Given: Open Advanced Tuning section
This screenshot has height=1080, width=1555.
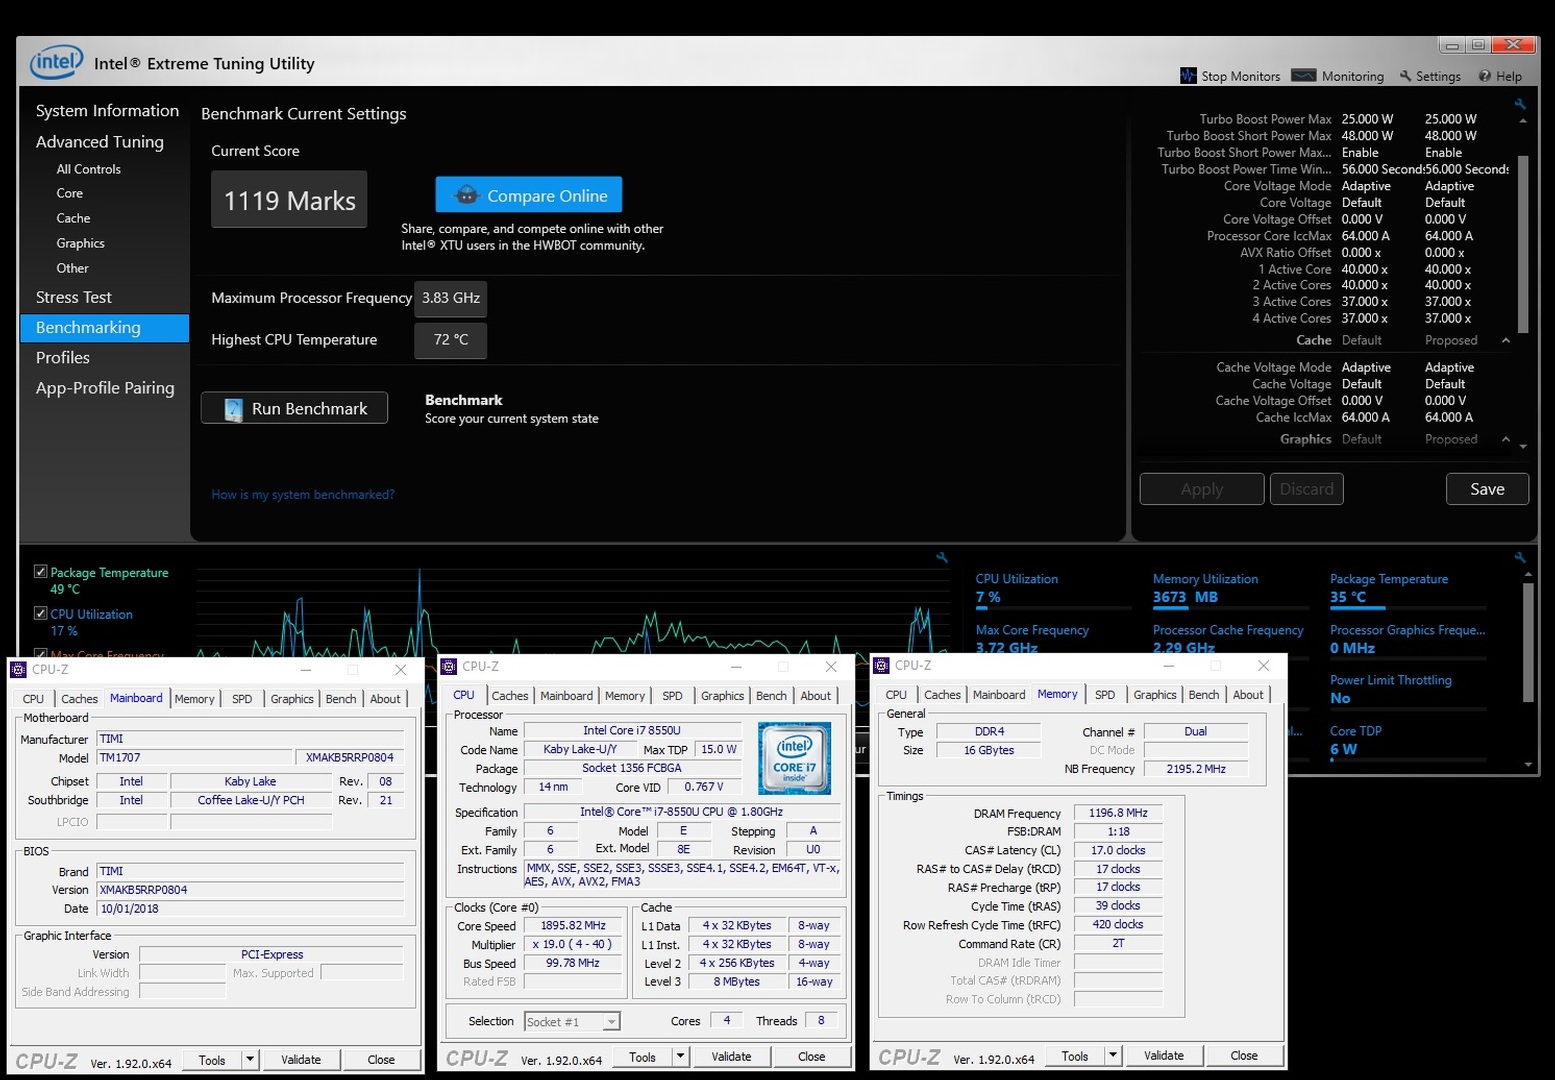Looking at the screenshot, I should coord(100,142).
